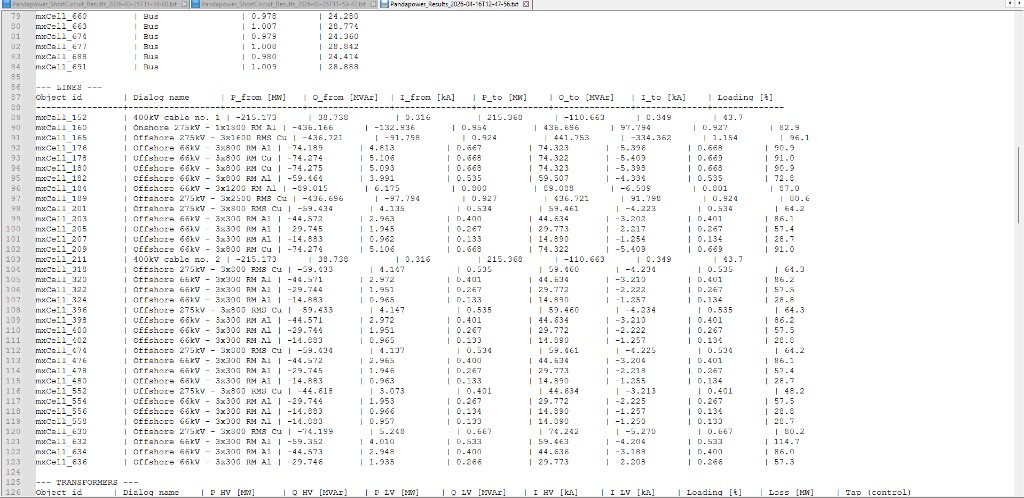The height and width of the screenshot is (498, 1024).
Task: Click the save-state icon on the 11-53-47 tab
Action: tap(197, 4)
